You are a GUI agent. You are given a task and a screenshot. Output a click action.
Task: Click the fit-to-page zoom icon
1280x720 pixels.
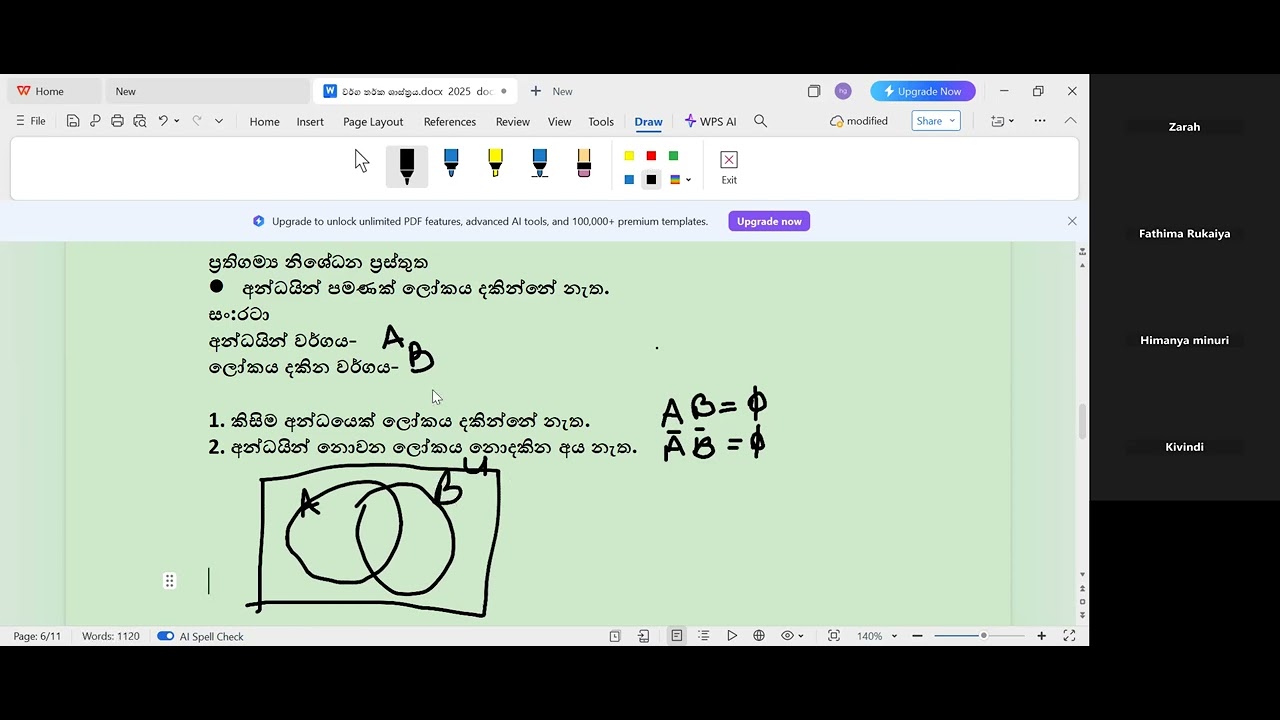click(x=834, y=636)
